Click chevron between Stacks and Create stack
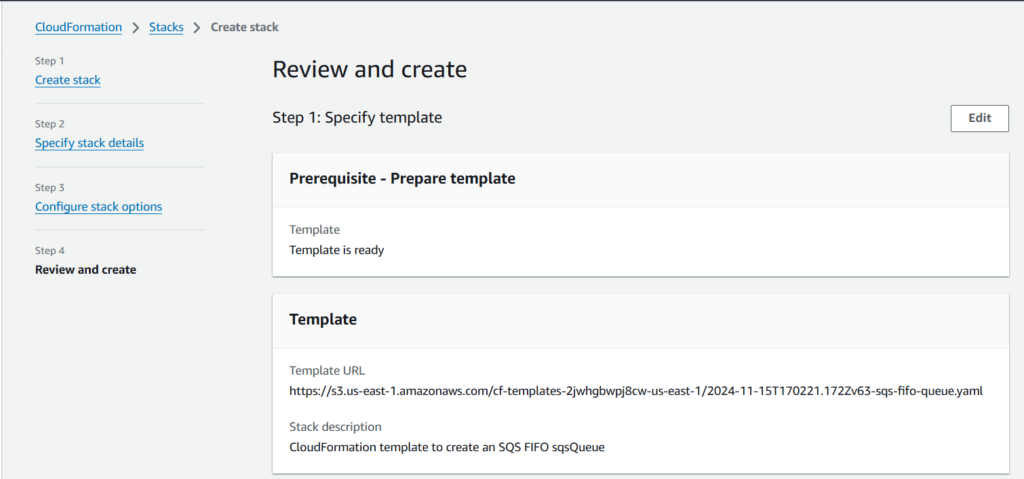This screenshot has width=1024, height=479. click(197, 27)
